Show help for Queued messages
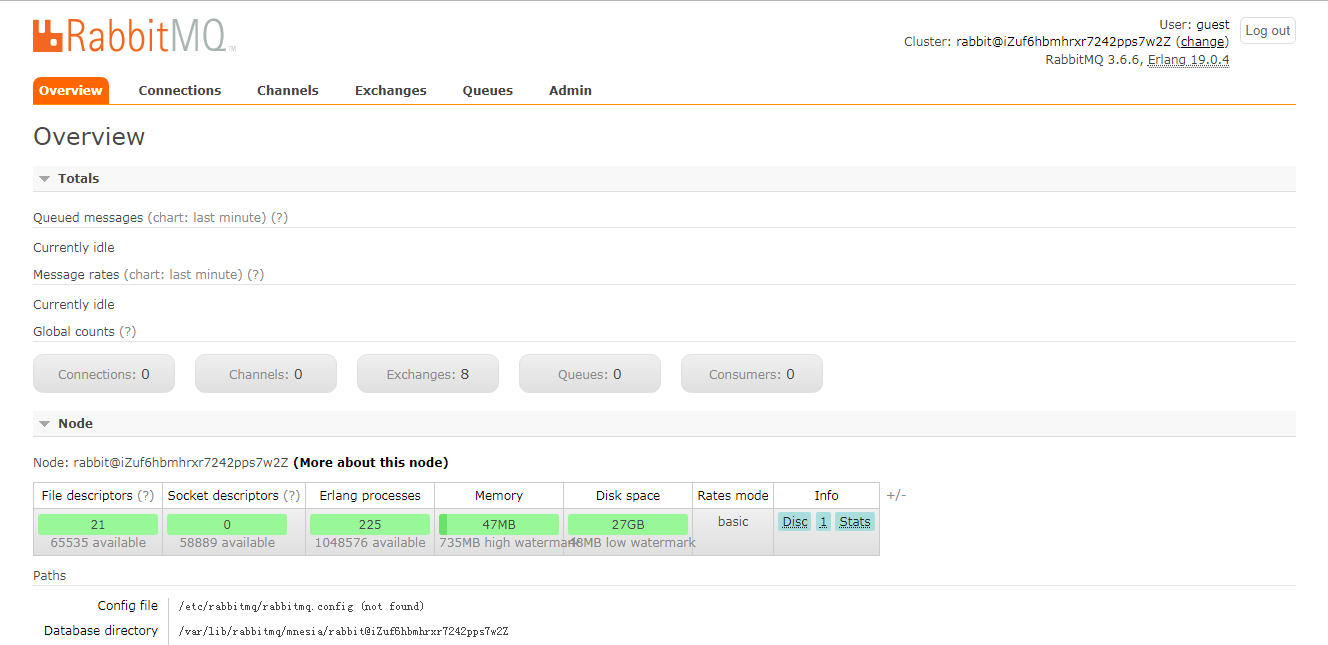 [279, 217]
